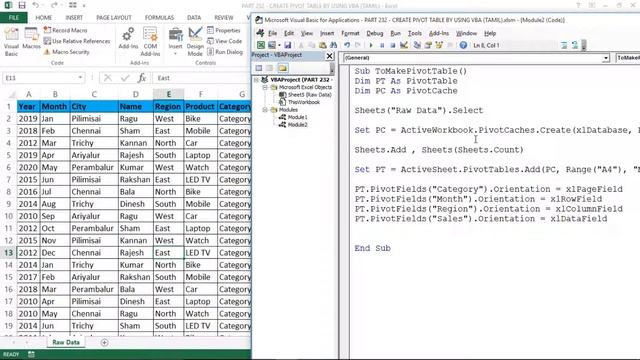Screen dimensions: 640x360
Task: Open the VBA Format menu
Action: coord(350,33)
